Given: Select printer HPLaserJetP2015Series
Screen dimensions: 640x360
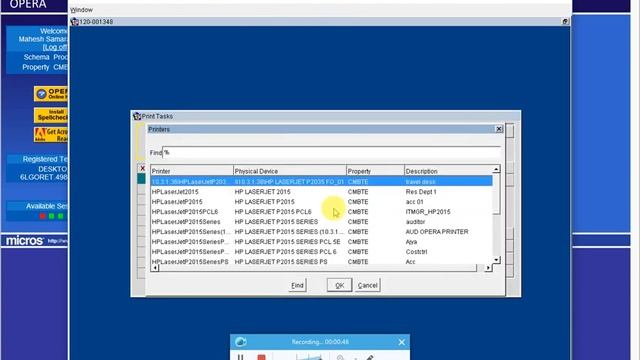Looking at the screenshot, I should point(186,222).
